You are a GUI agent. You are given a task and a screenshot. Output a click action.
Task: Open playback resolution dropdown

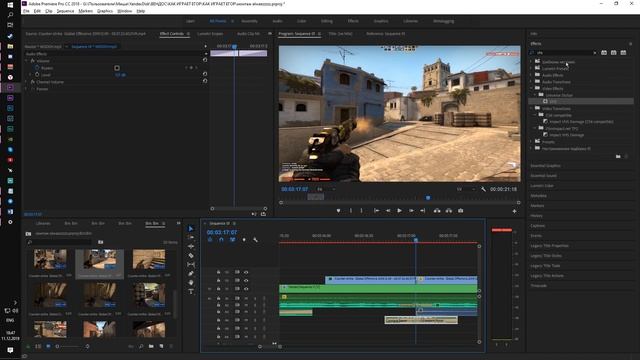coord(466,189)
